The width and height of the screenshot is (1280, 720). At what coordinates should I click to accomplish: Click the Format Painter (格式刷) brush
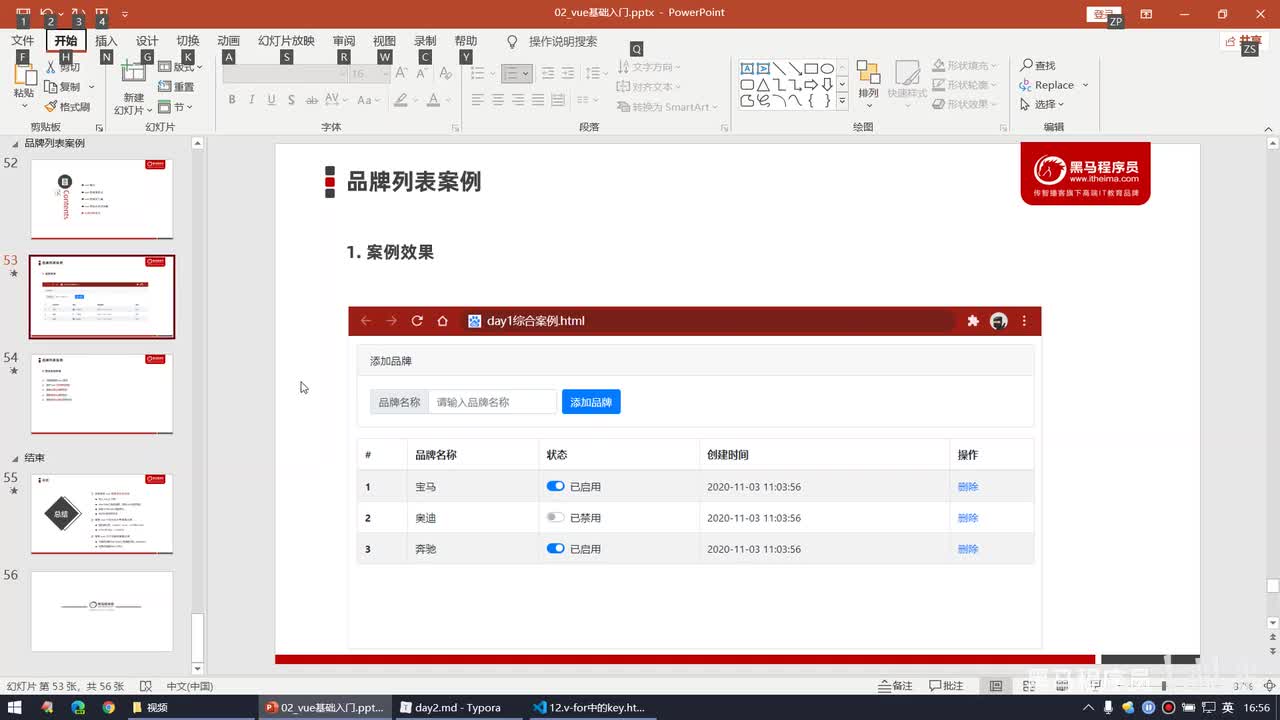pyautogui.click(x=67, y=107)
